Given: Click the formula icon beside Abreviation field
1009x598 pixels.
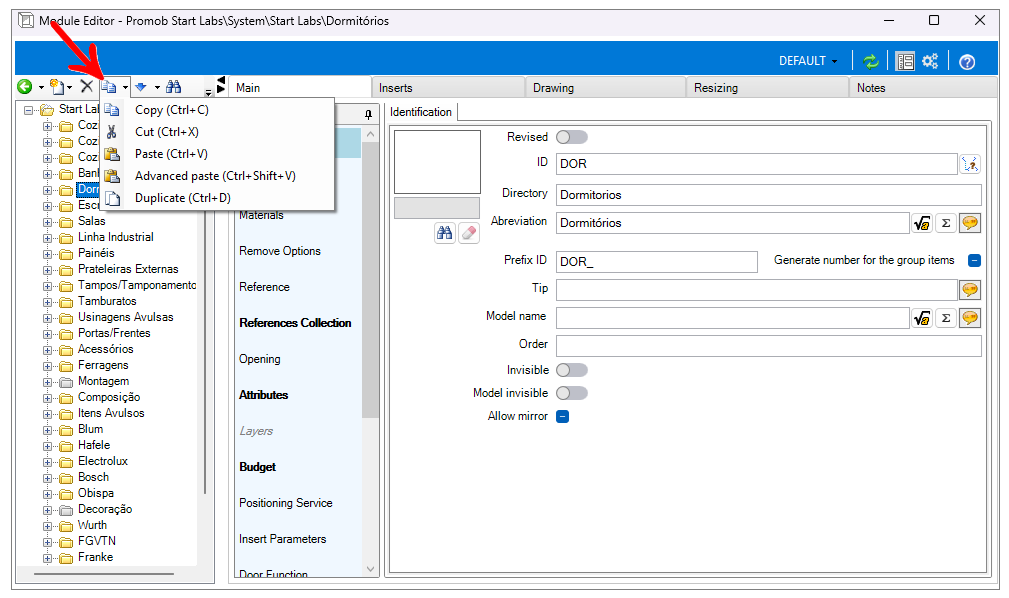Looking at the screenshot, I should point(922,223).
